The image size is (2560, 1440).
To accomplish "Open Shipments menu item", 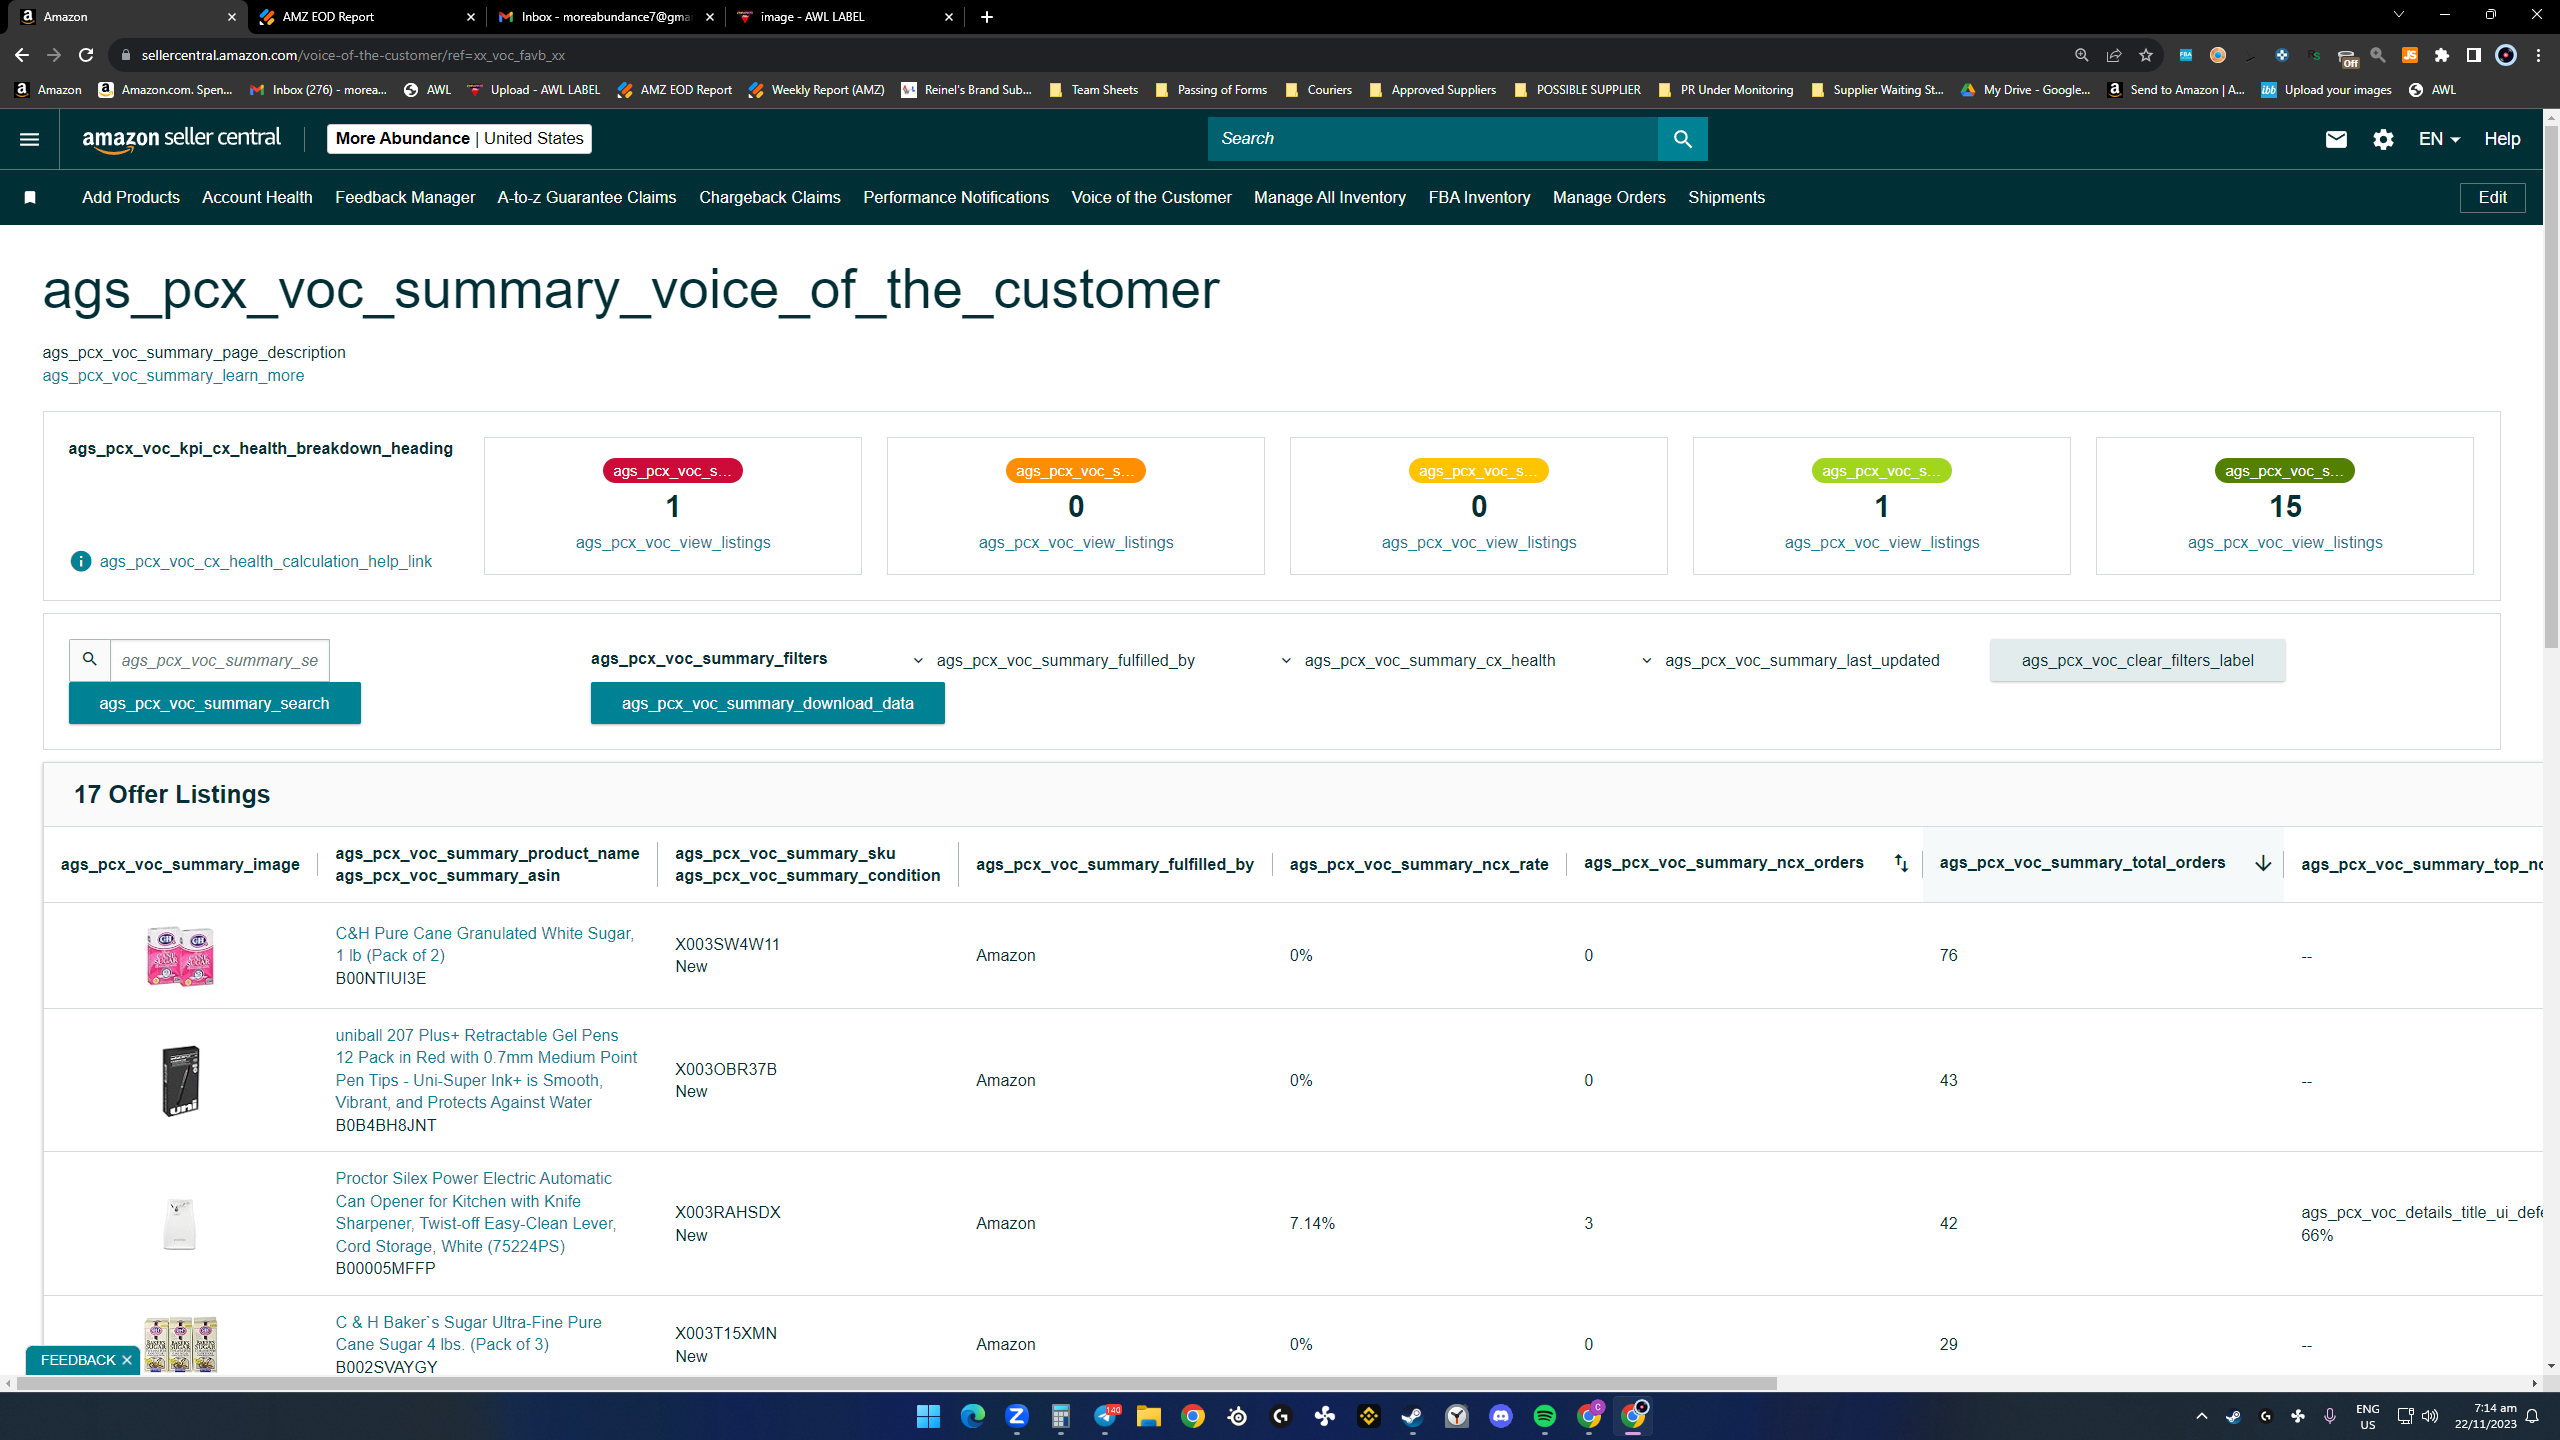I will (x=1726, y=197).
